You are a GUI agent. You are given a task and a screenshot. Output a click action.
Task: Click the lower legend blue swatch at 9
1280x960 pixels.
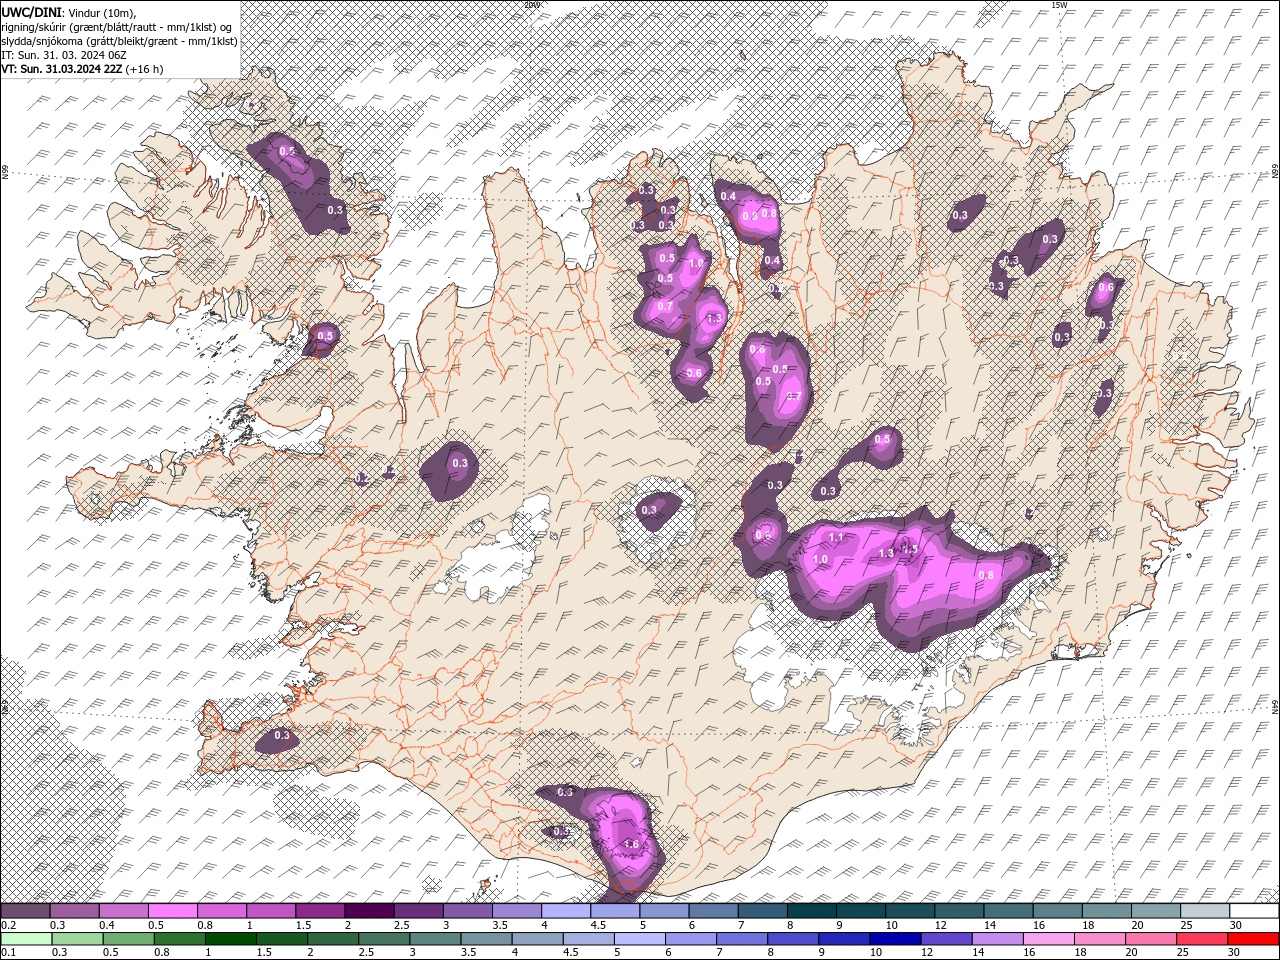(x=844, y=939)
